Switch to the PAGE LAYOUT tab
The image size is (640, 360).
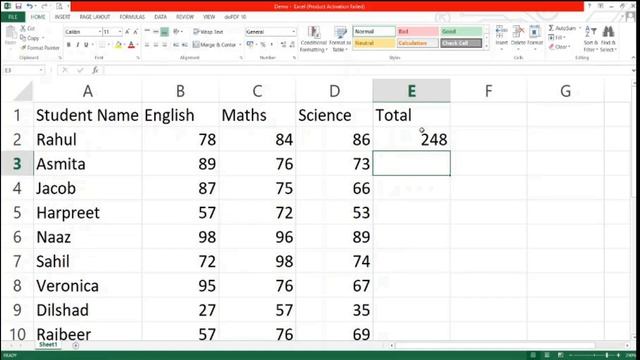(95, 17)
